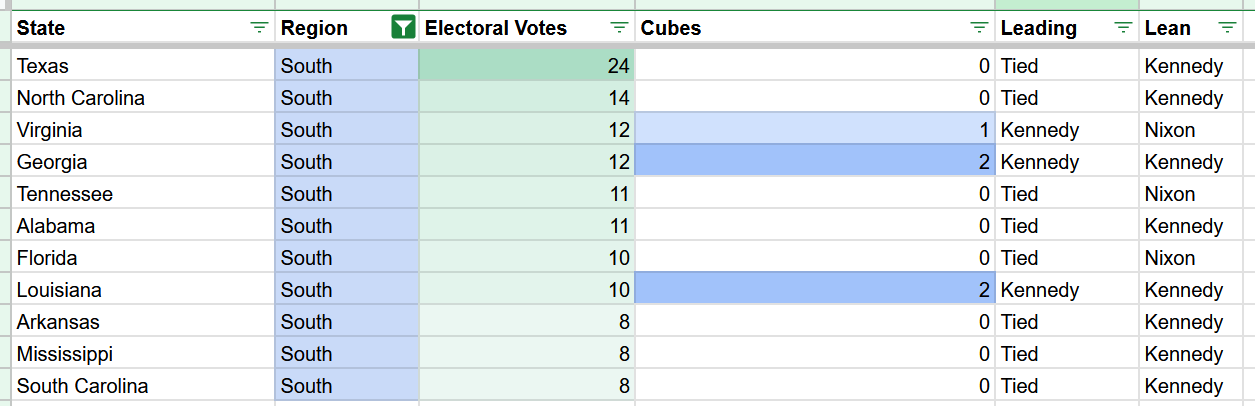Click Mississippi's Electoral Votes cell
1255x406 pixels.
[526, 354]
